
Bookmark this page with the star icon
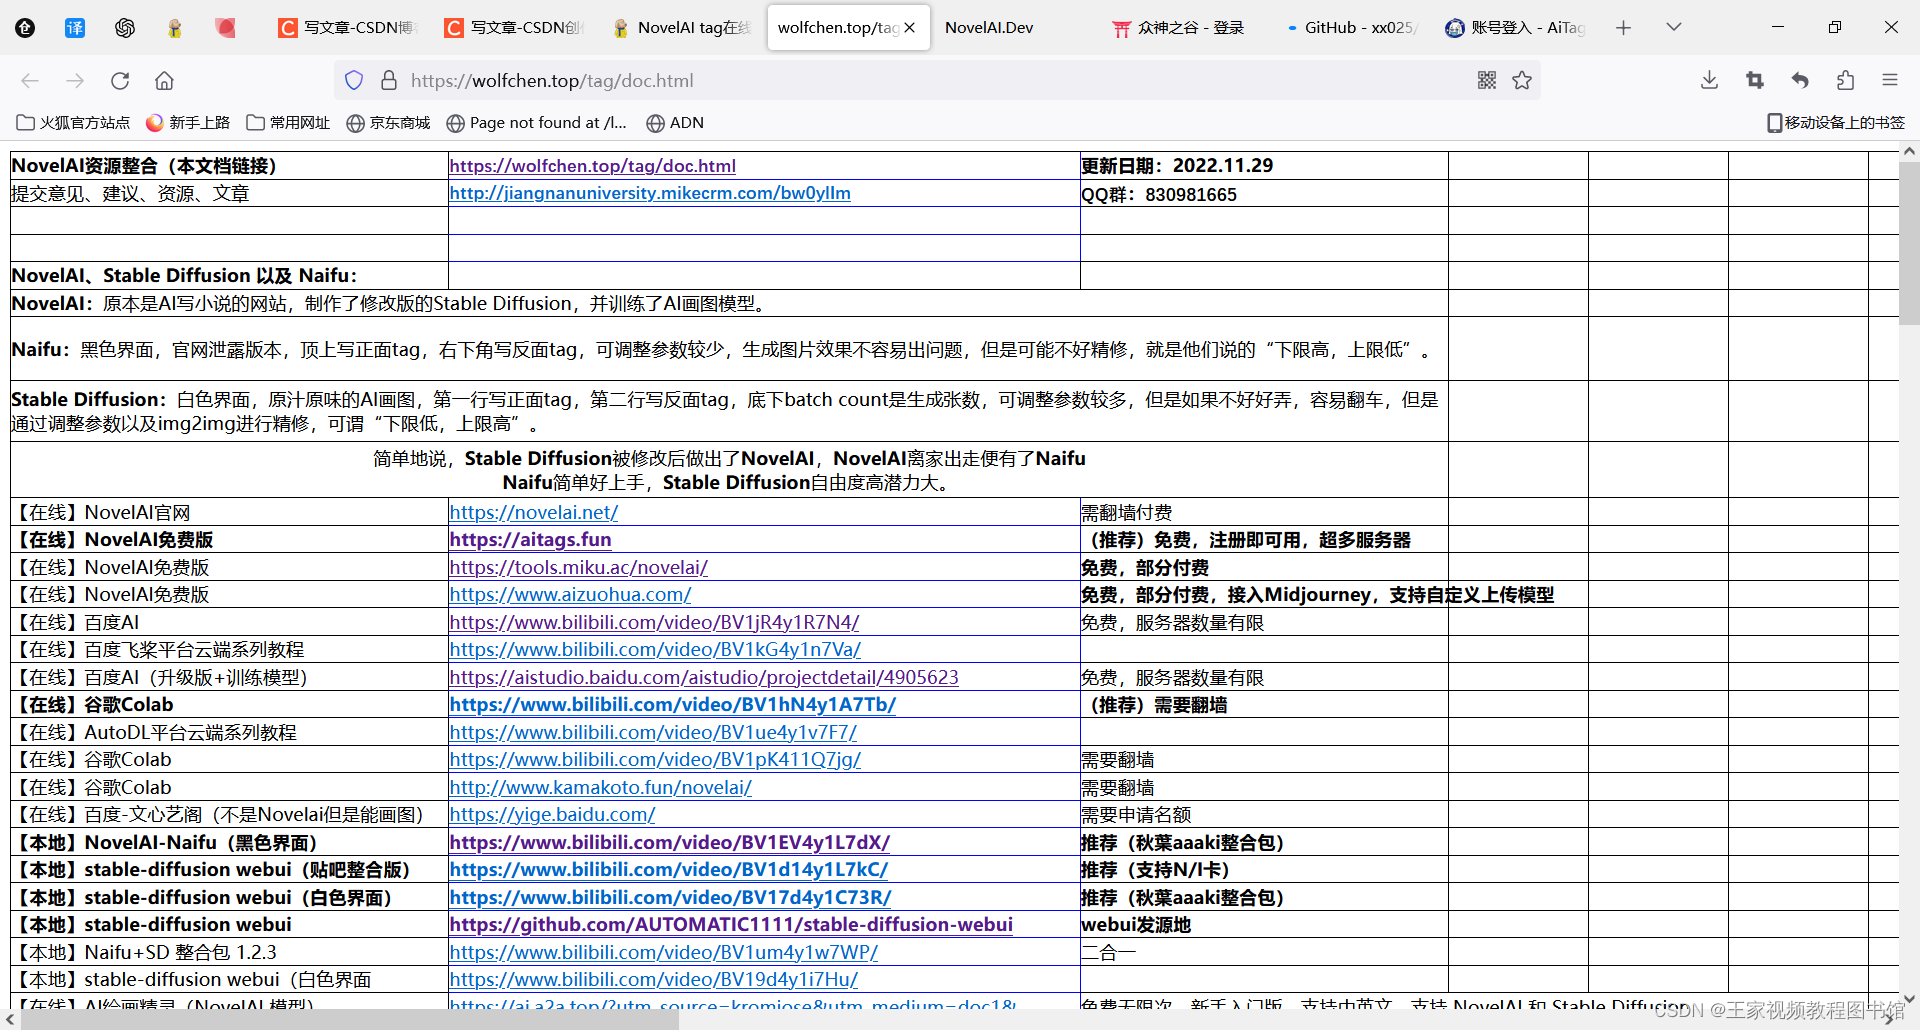(x=1522, y=81)
